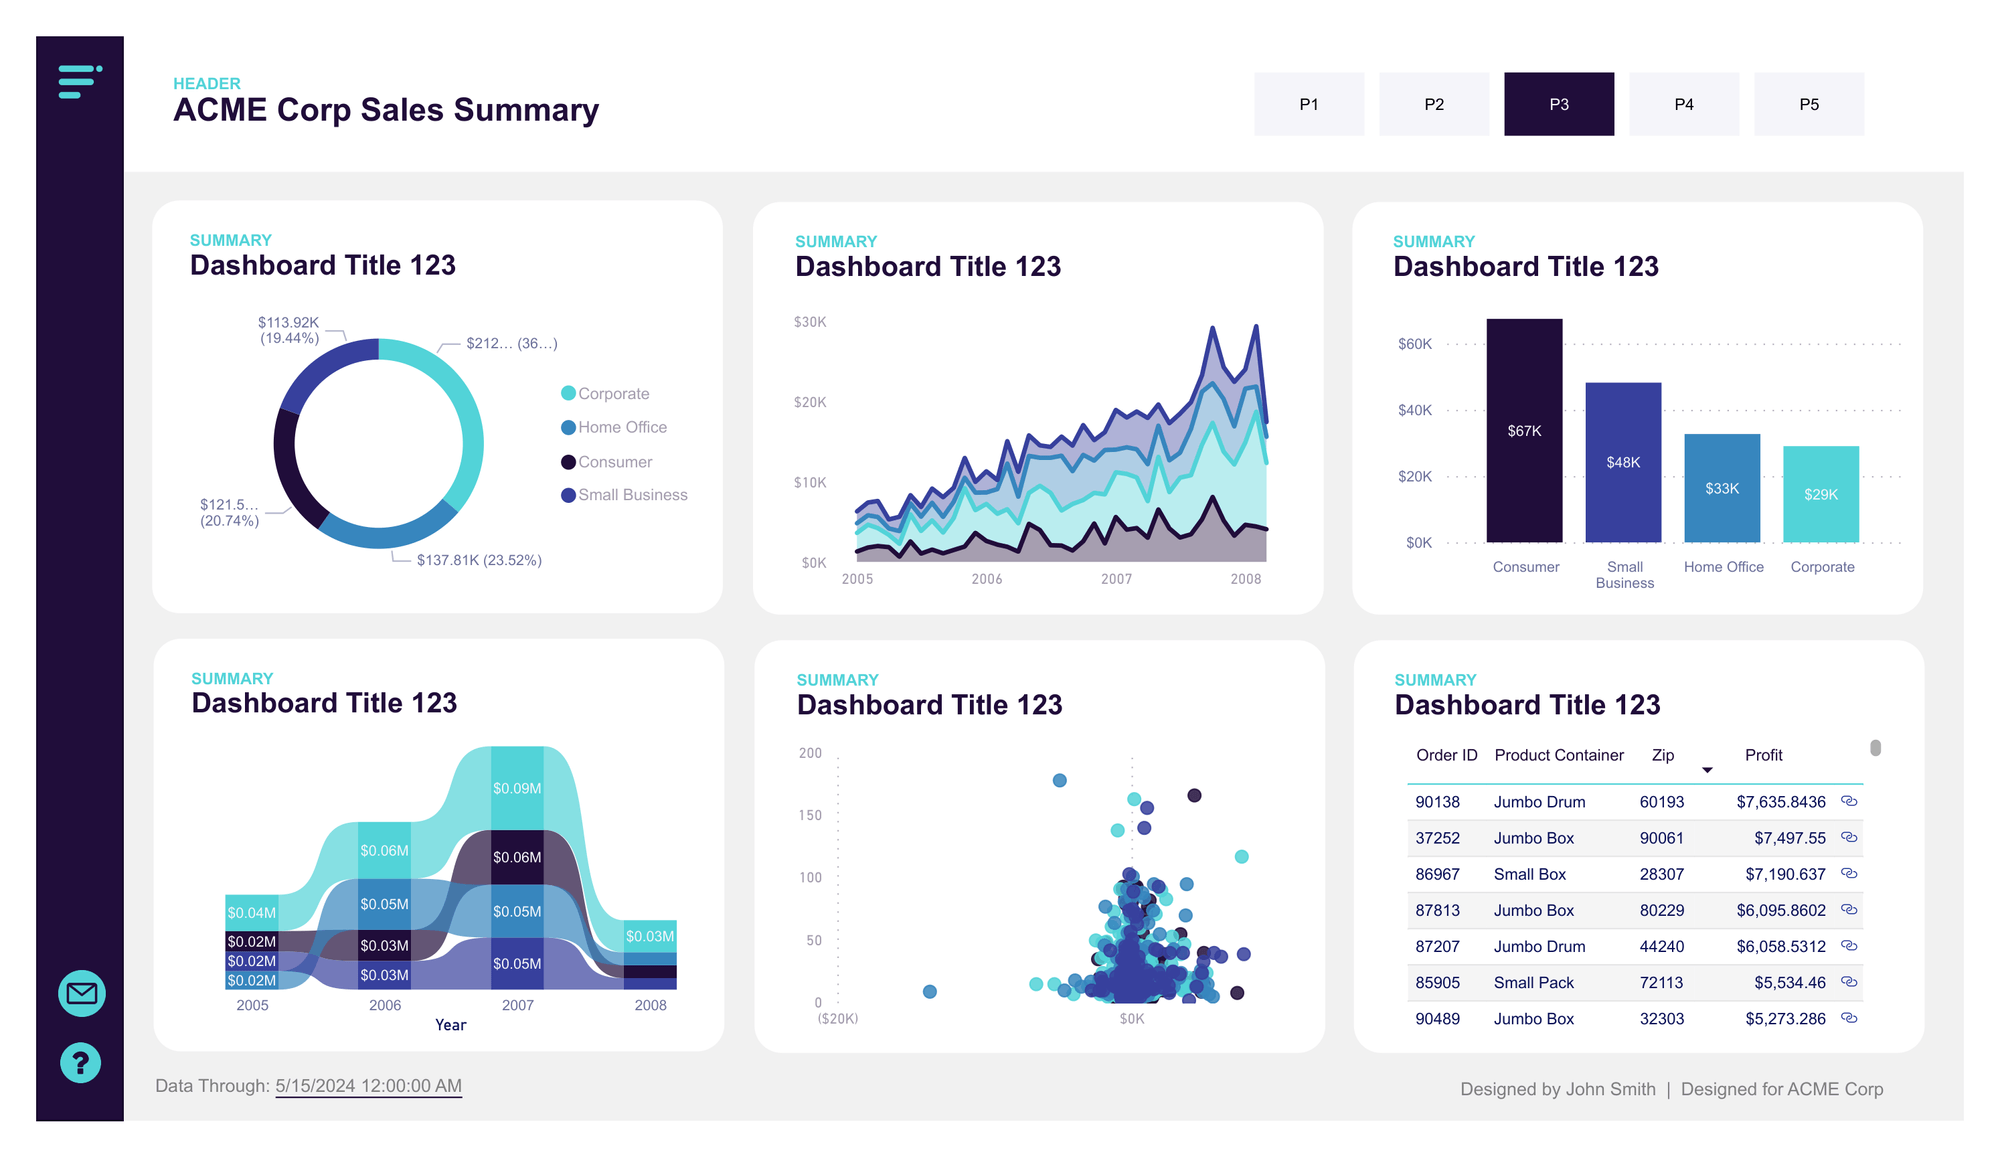Click the link icon beside the $7,497.55 profit
The height and width of the screenshot is (1157, 2000).
point(1849,838)
